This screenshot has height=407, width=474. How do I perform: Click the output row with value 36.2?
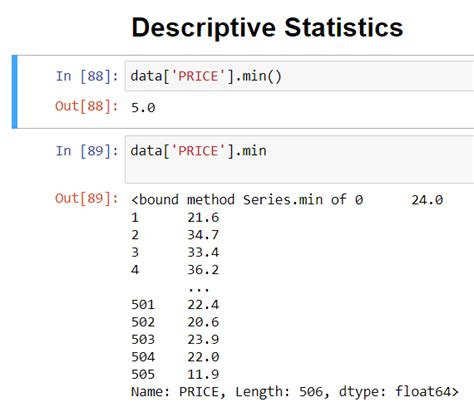[x=175, y=270]
